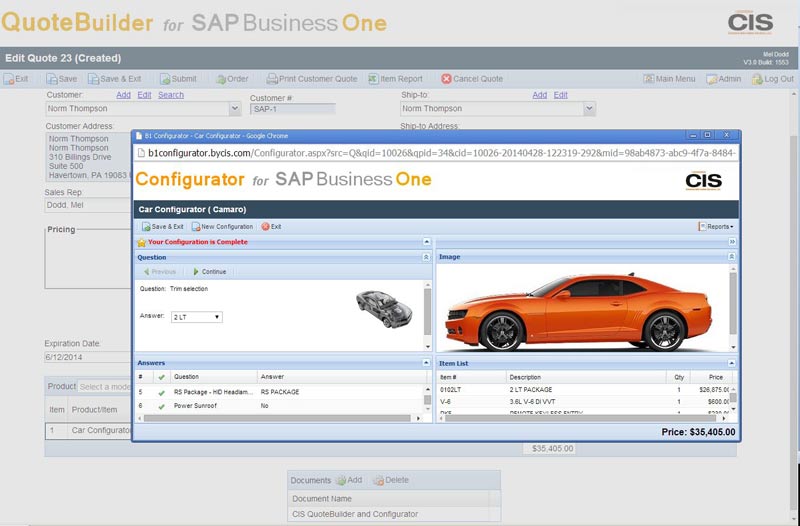The width and height of the screenshot is (800, 526).
Task: Collapse the Question panel
Action: [x=427, y=257]
